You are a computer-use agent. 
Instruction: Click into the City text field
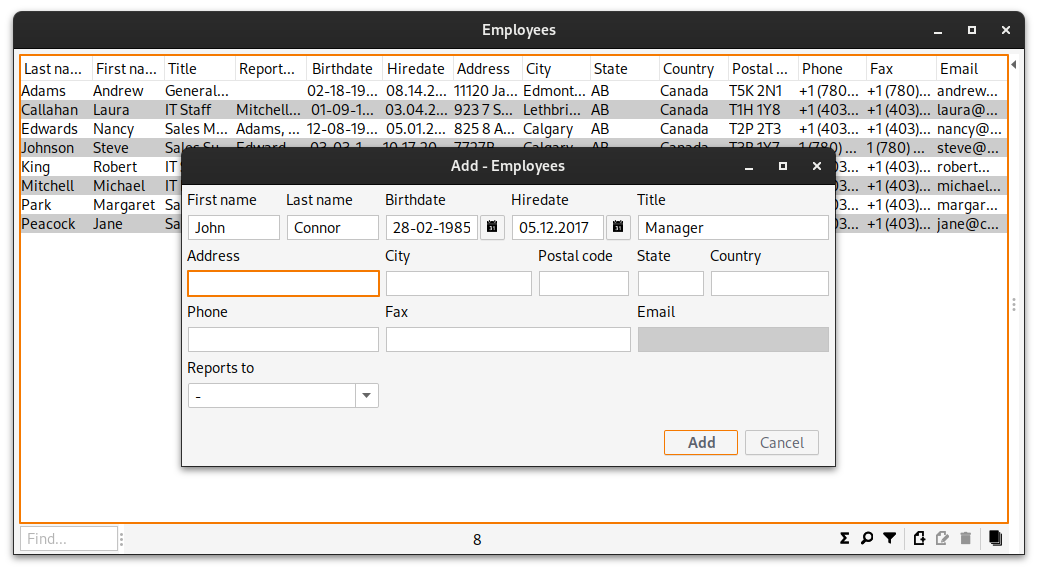point(458,284)
